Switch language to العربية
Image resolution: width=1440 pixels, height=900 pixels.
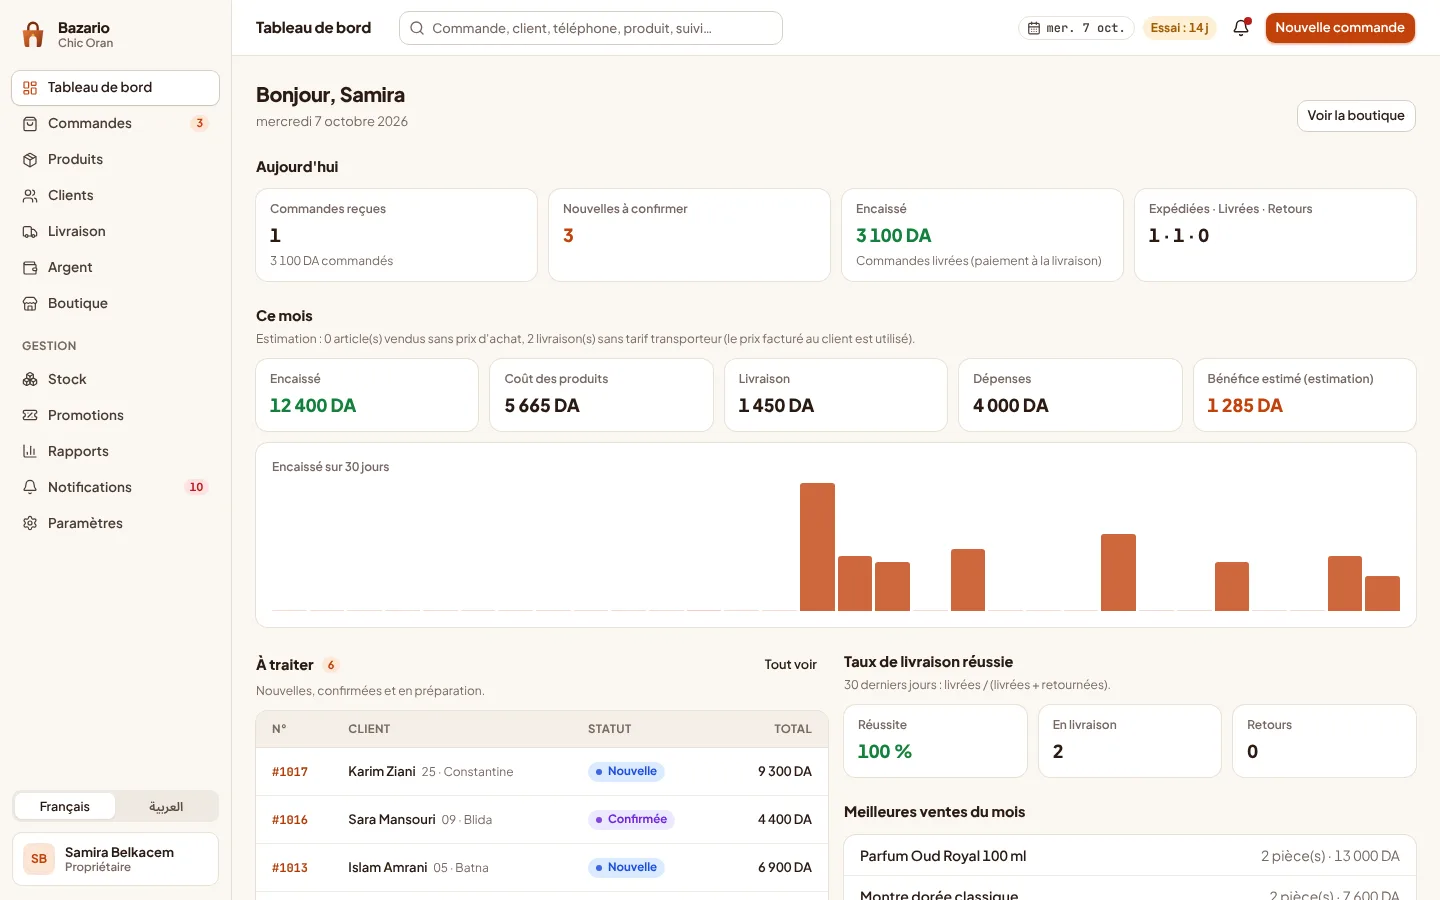pyautogui.click(x=166, y=807)
